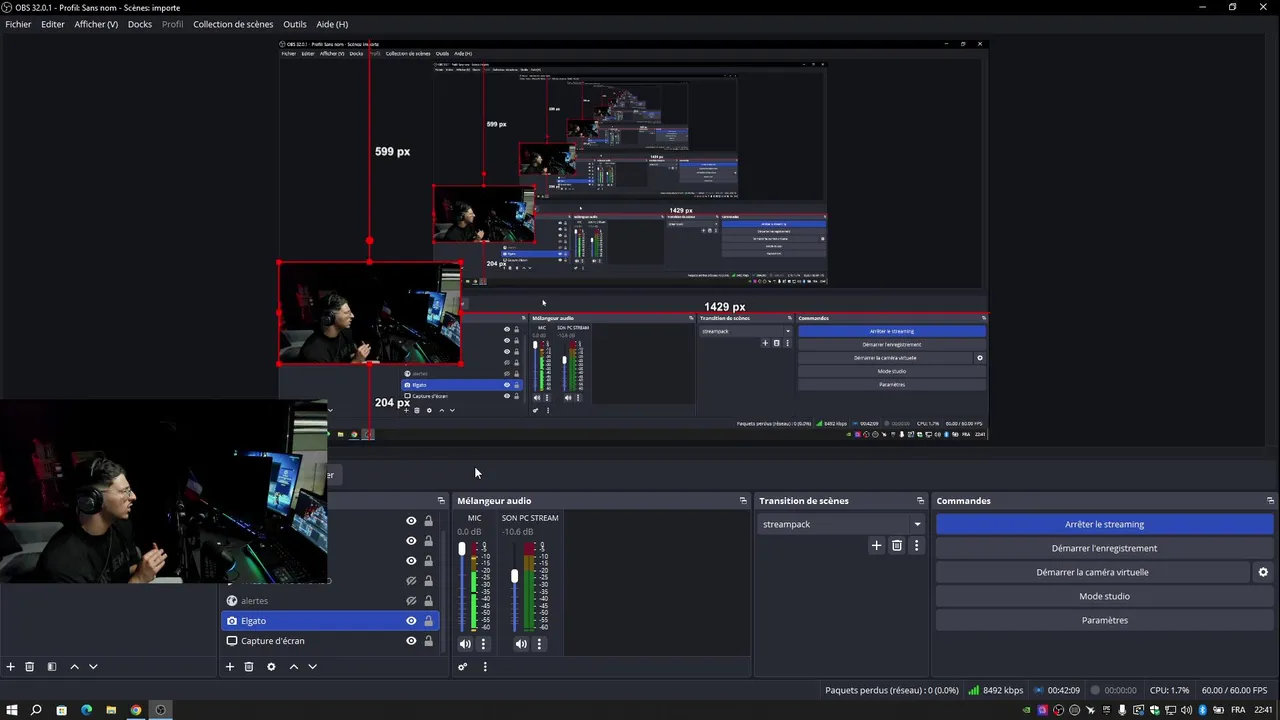1280x720 pixels.
Task: Mute the SON PC STREAM channel
Action: point(521,644)
